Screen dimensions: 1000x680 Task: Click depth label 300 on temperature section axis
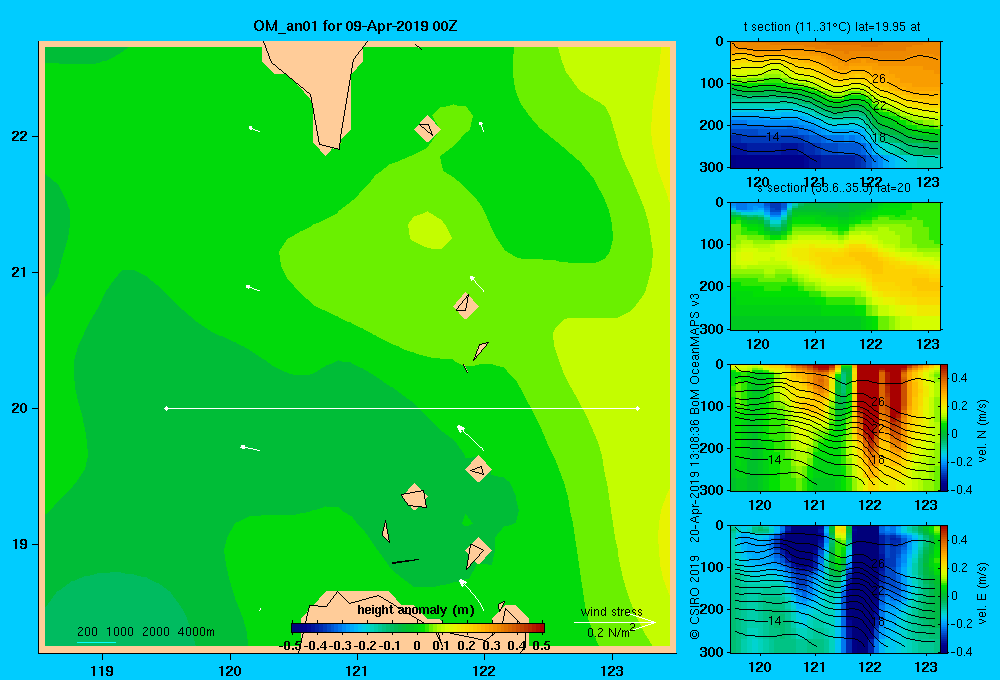(x=712, y=167)
